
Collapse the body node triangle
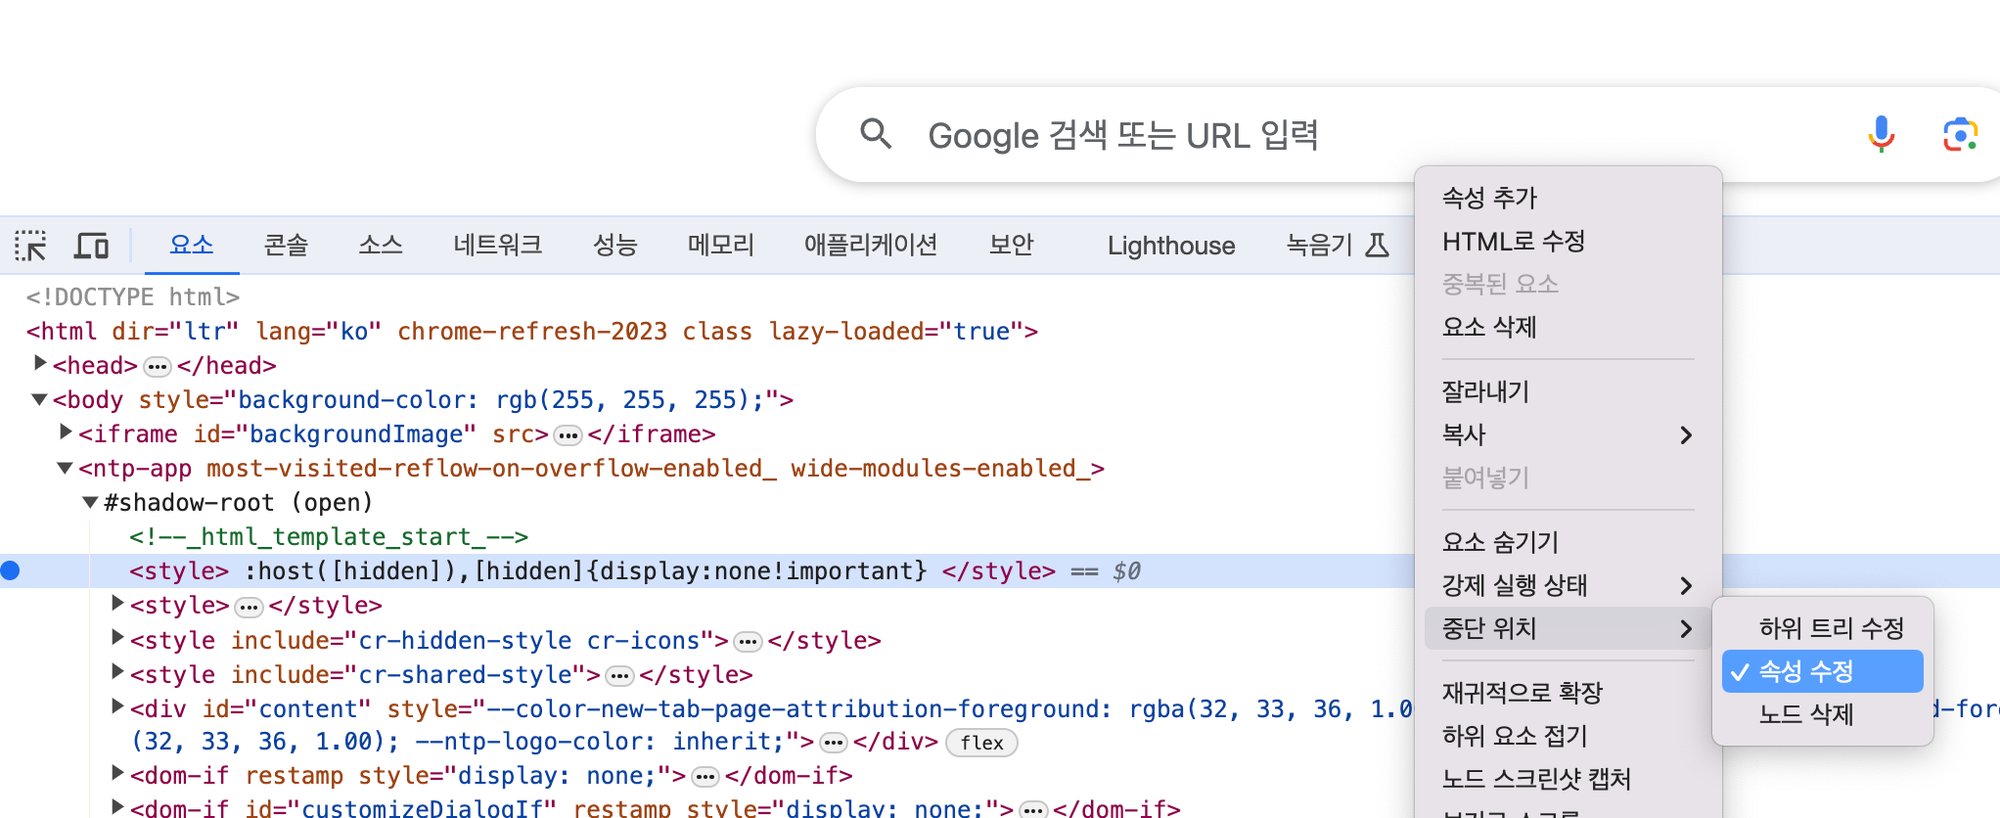coord(40,399)
